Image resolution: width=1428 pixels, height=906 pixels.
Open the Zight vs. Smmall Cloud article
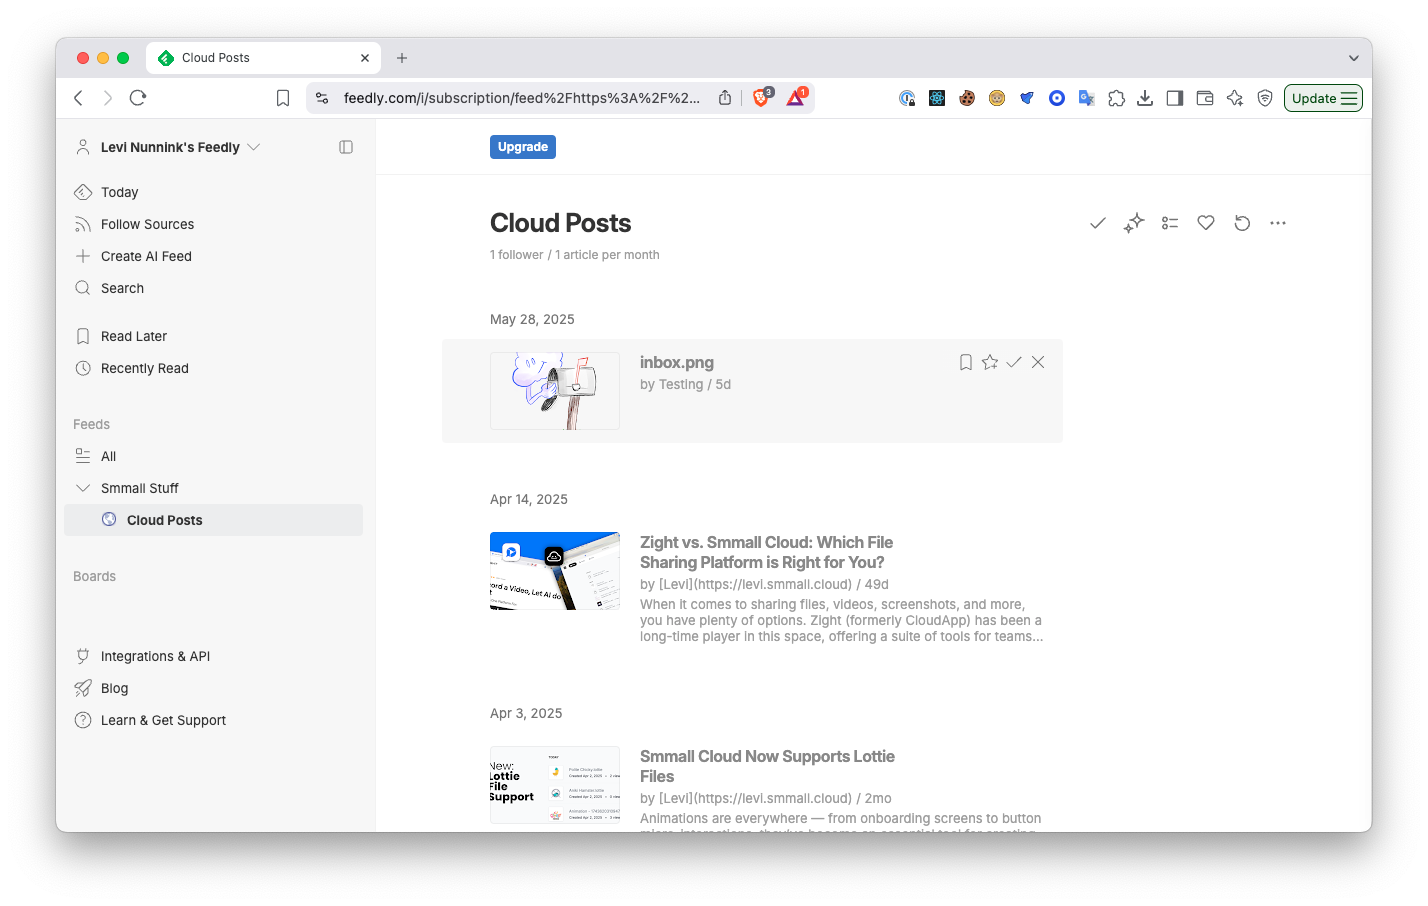coord(766,552)
